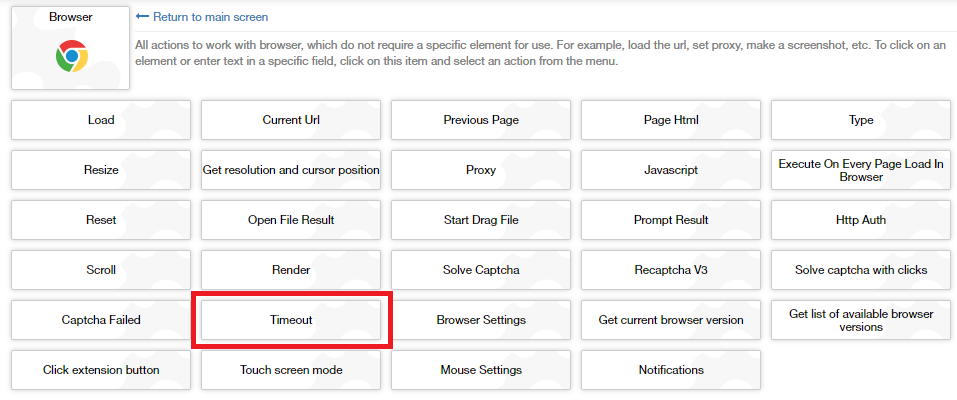Select the highlighted Timeout action

point(291,320)
